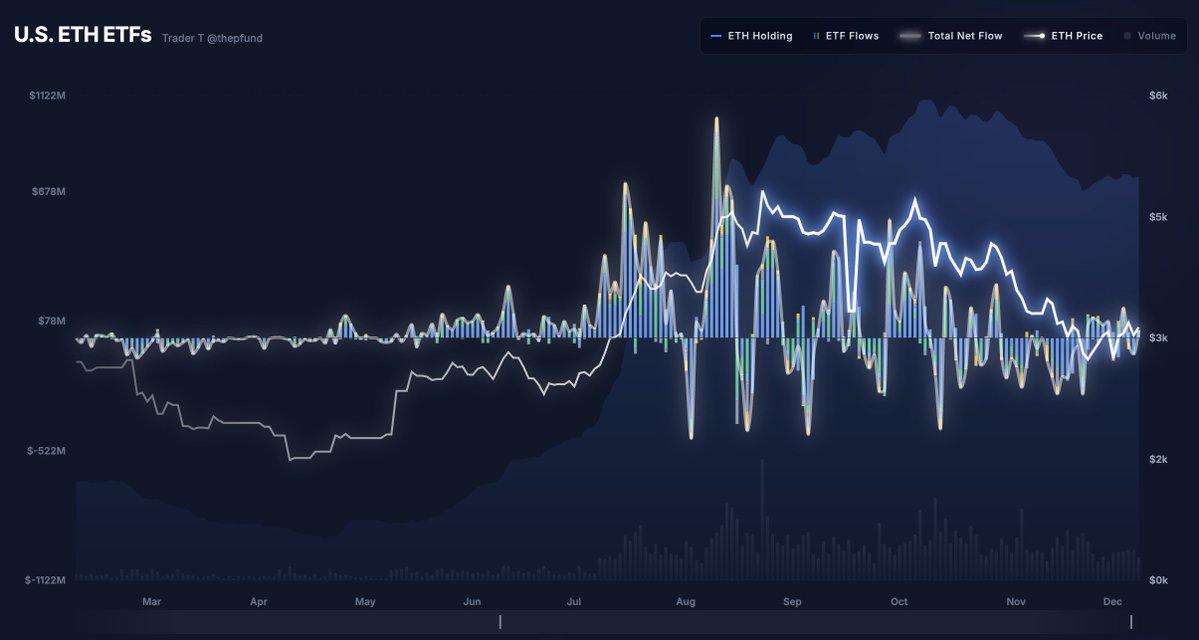1199x640 pixels.
Task: Click the Dec month label on the x-axis
Action: [x=1112, y=602]
